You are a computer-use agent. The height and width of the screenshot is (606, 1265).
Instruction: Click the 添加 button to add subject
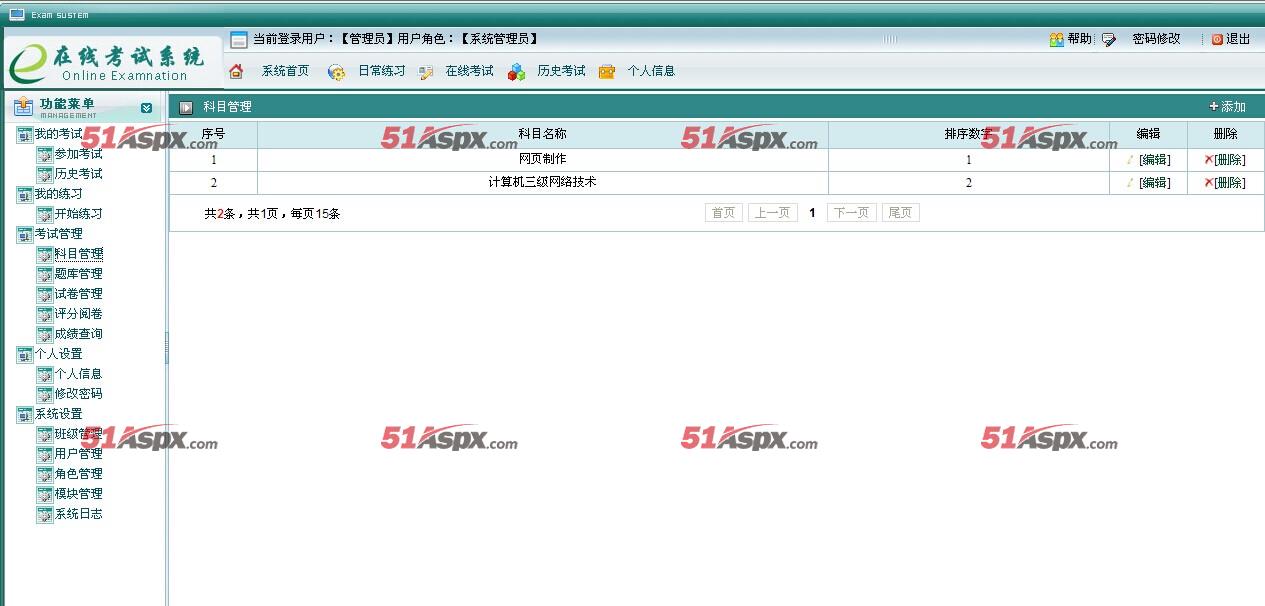[1227, 107]
